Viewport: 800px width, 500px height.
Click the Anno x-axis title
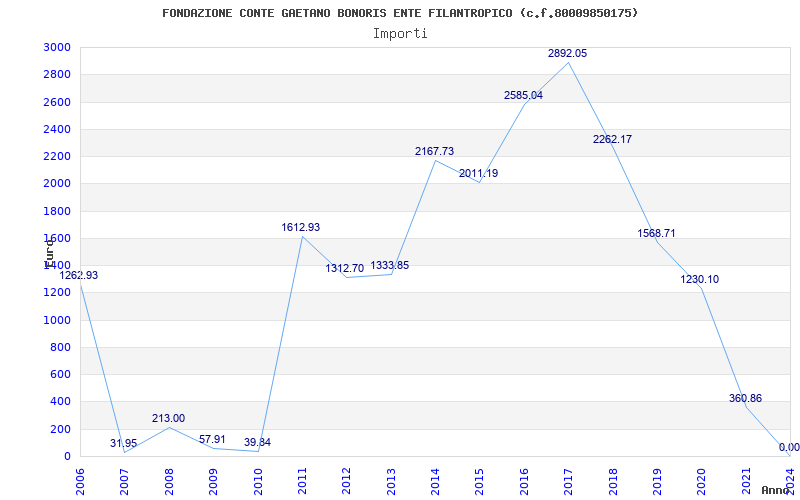point(775,490)
